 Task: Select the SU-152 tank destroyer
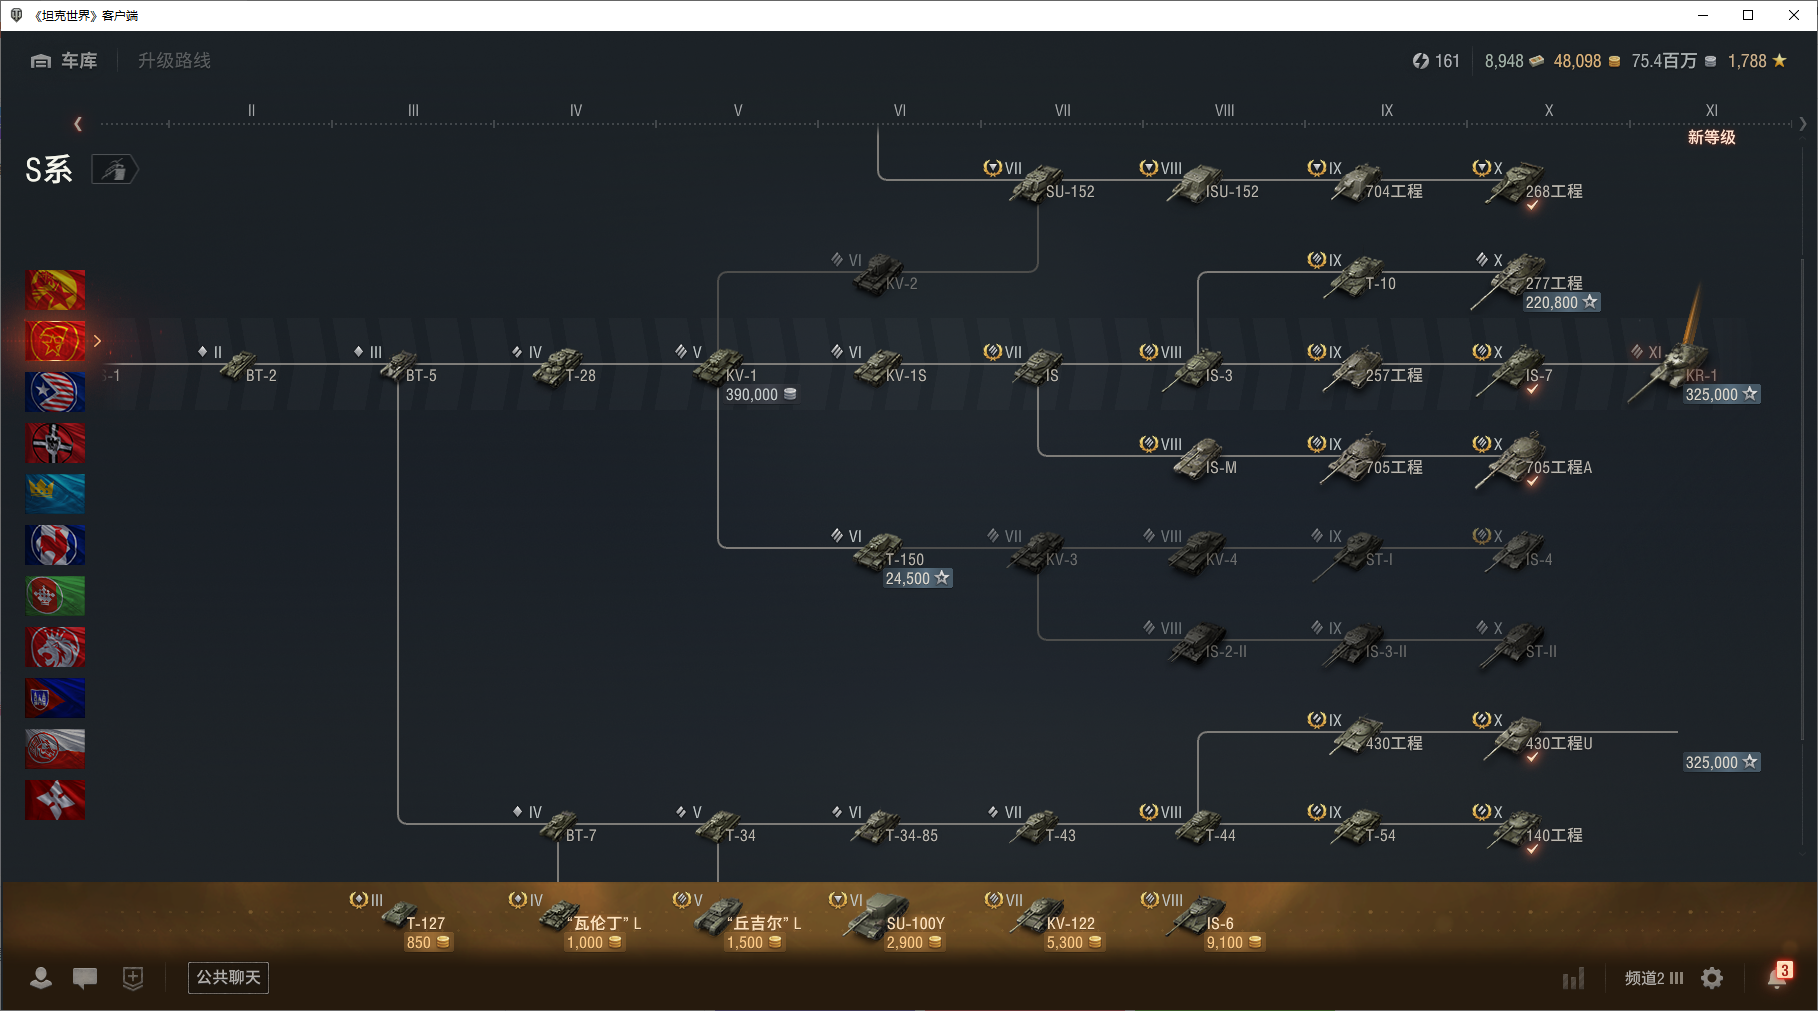coord(1040,183)
